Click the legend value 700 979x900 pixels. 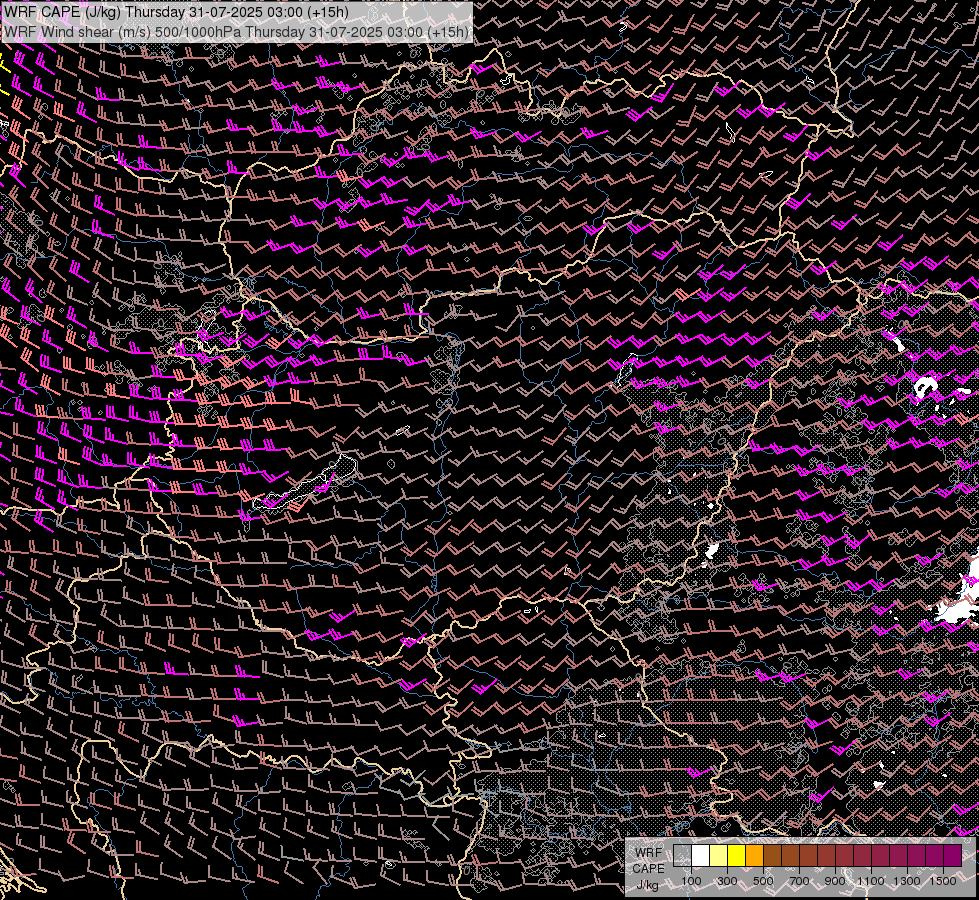coord(799,881)
